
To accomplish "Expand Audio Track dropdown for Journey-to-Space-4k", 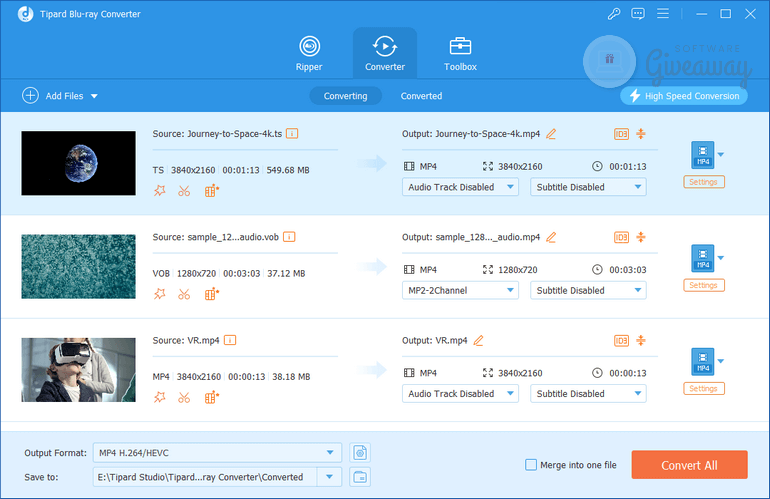I will pos(460,187).
